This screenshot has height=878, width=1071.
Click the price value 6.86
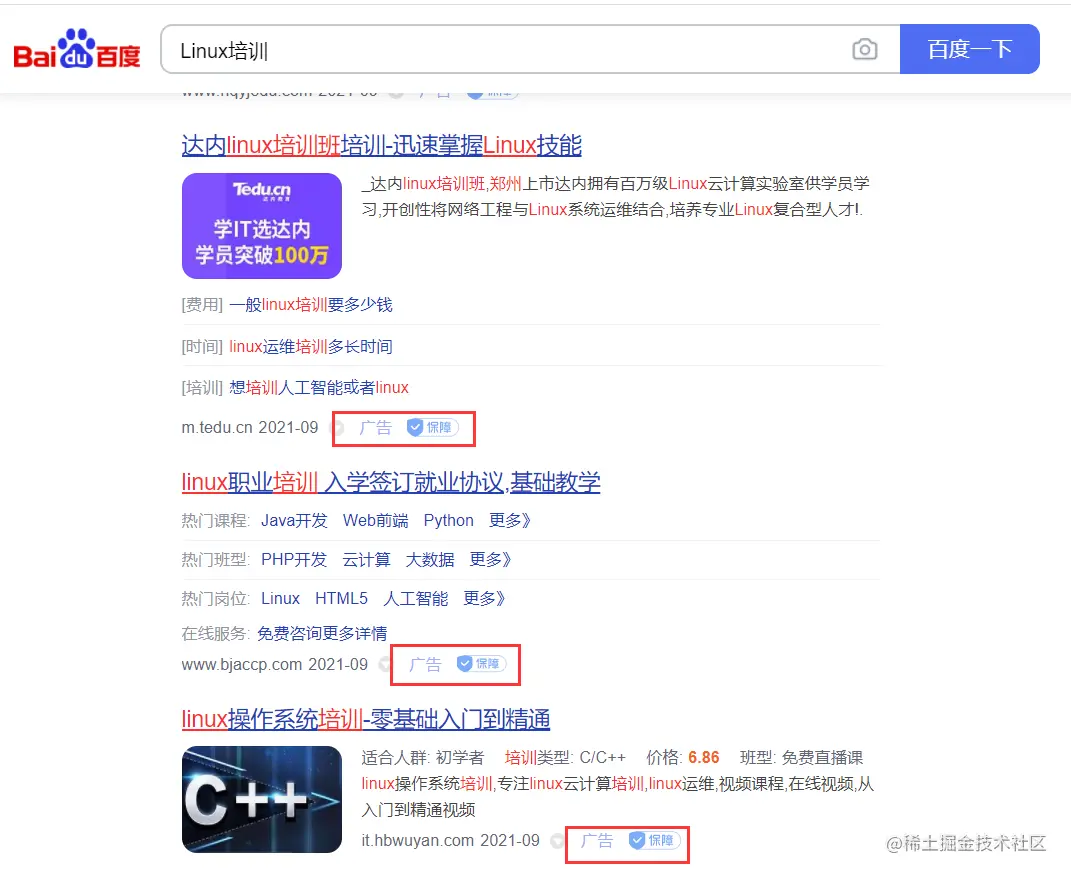704,757
